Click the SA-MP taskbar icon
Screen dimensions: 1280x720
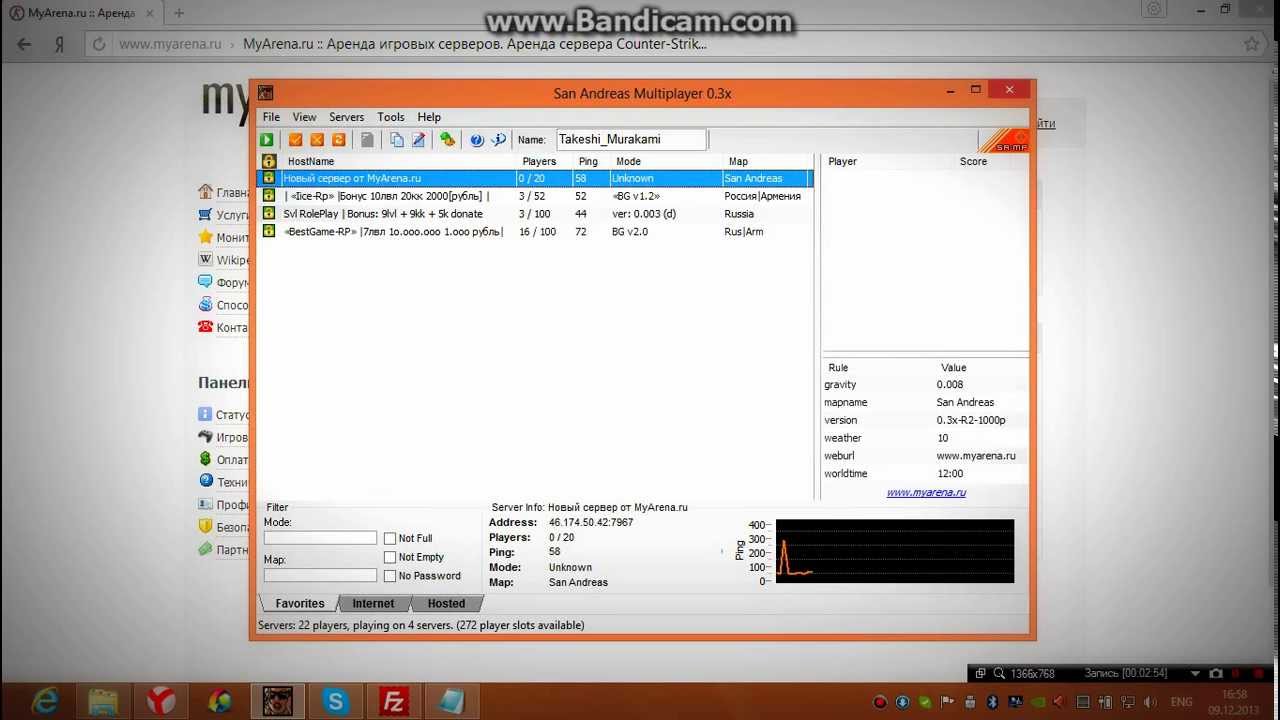(276, 701)
